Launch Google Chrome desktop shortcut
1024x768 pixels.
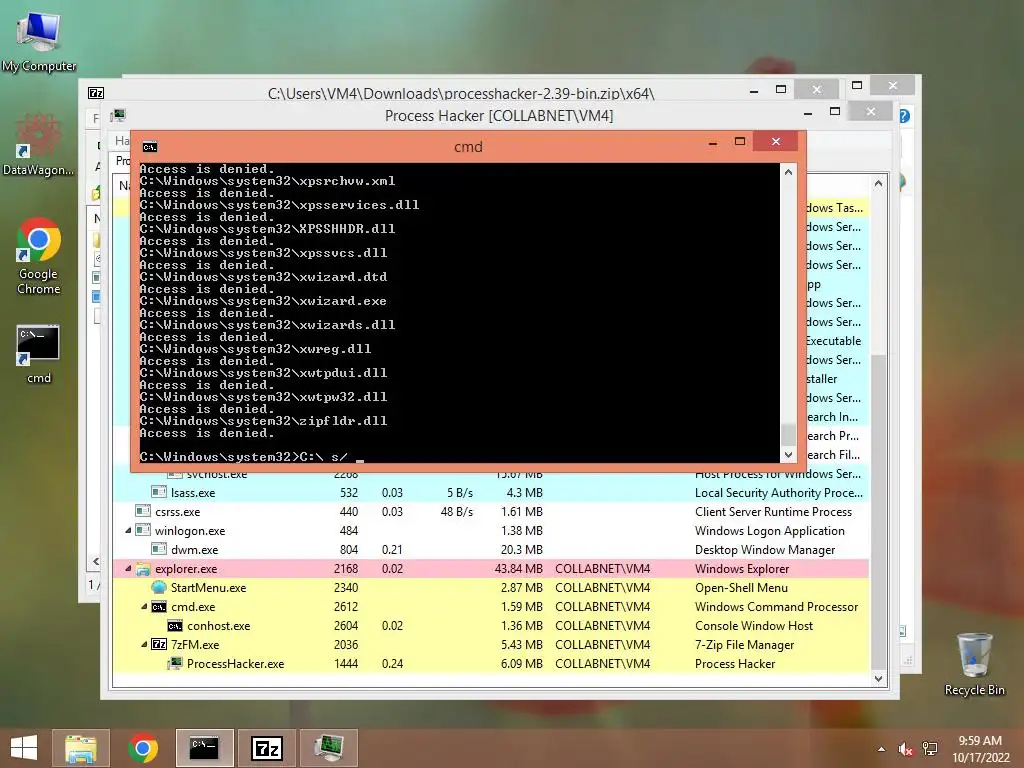pyautogui.click(x=39, y=256)
